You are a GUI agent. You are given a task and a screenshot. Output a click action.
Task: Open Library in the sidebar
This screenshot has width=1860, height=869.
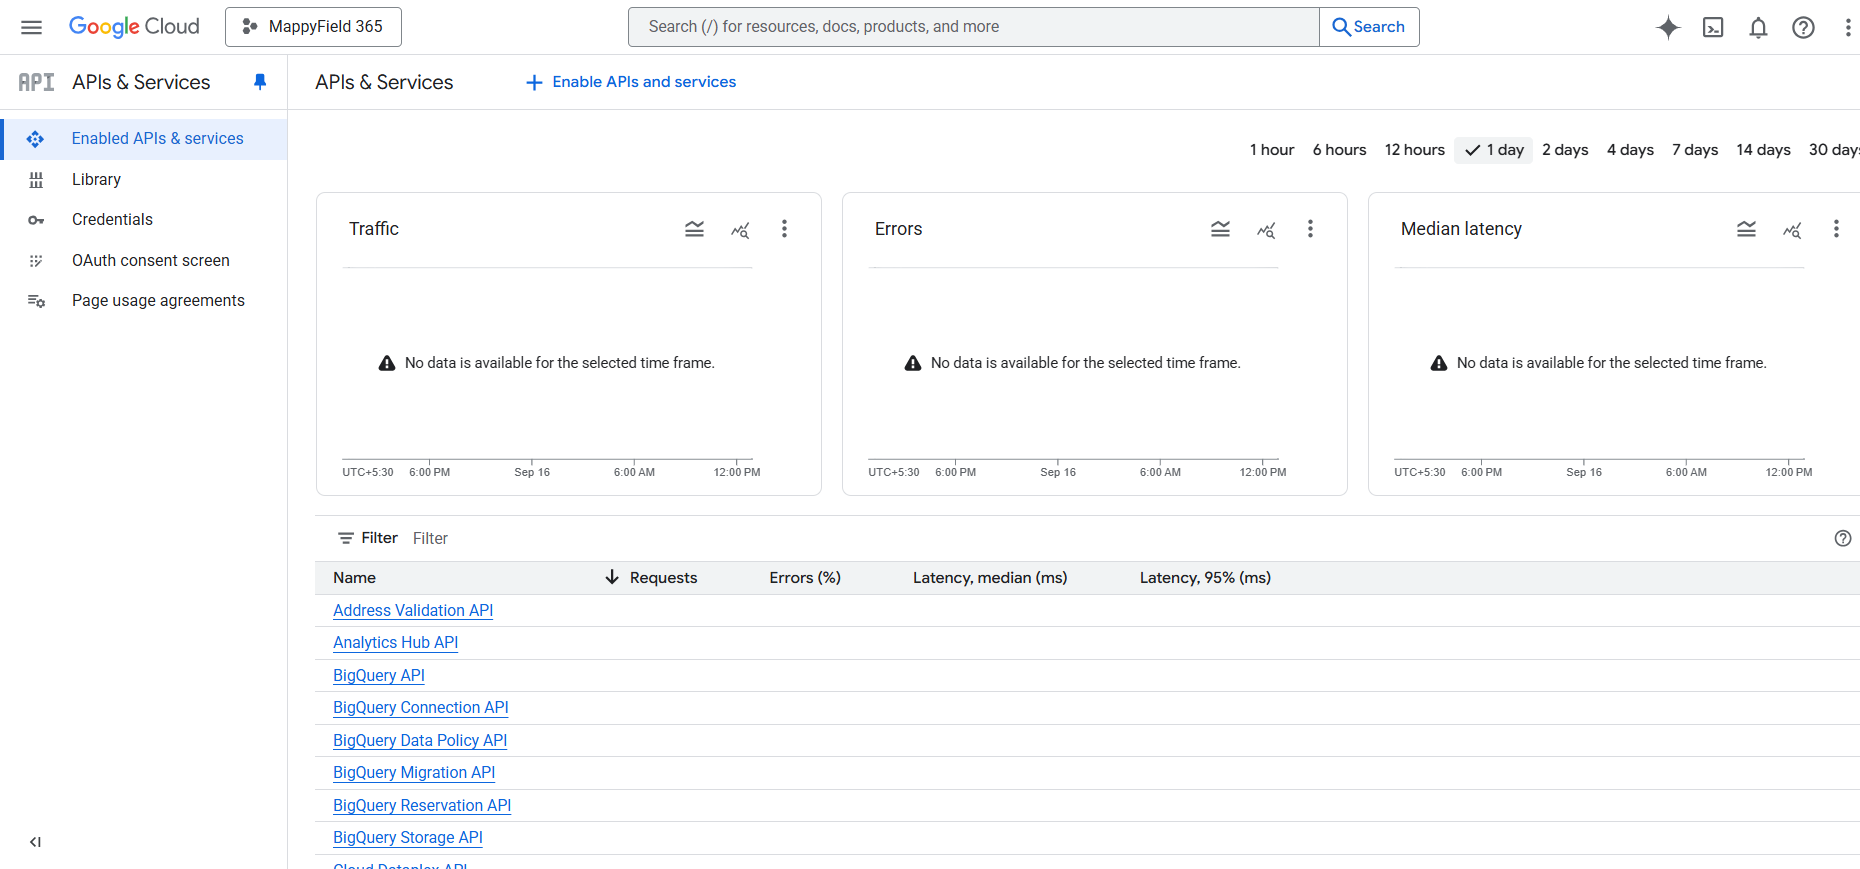click(96, 180)
